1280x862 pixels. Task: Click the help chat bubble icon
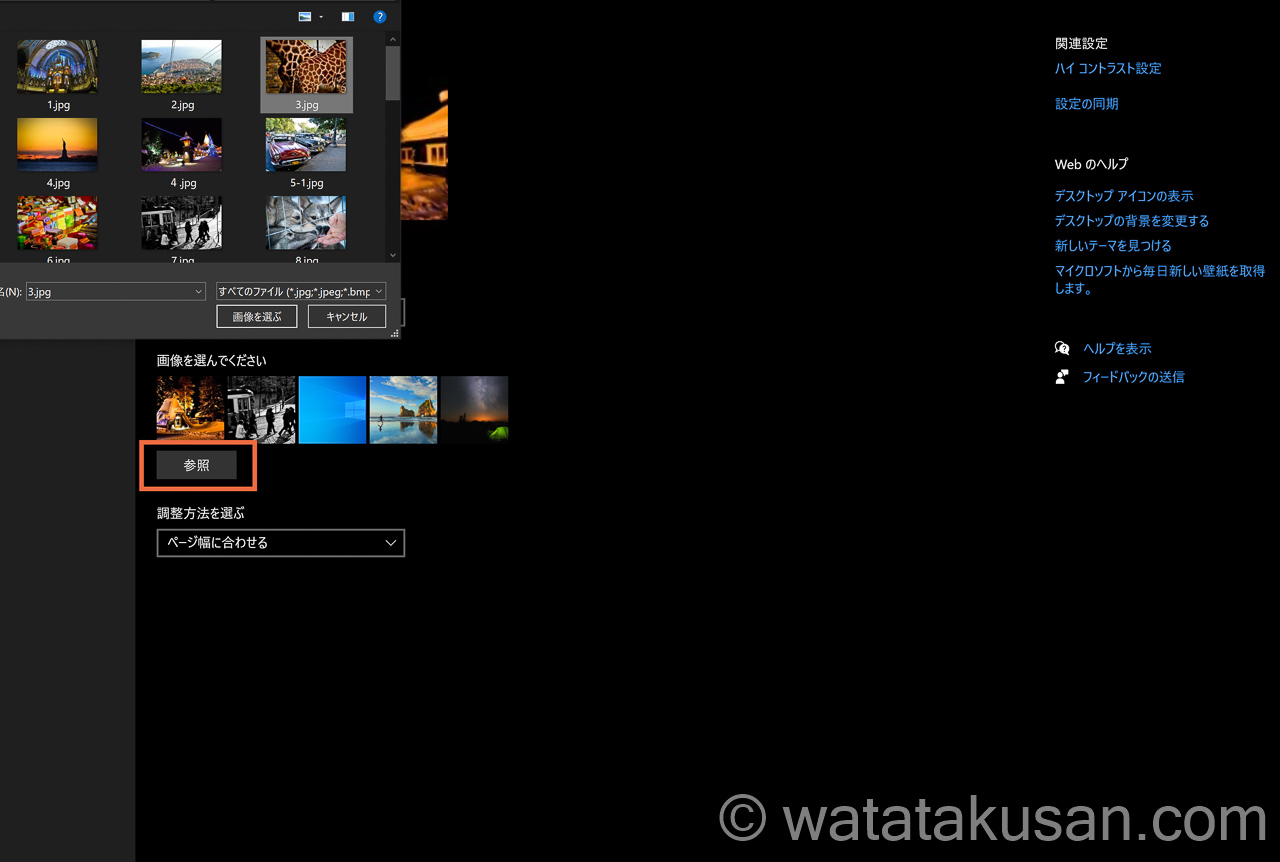[1062, 348]
